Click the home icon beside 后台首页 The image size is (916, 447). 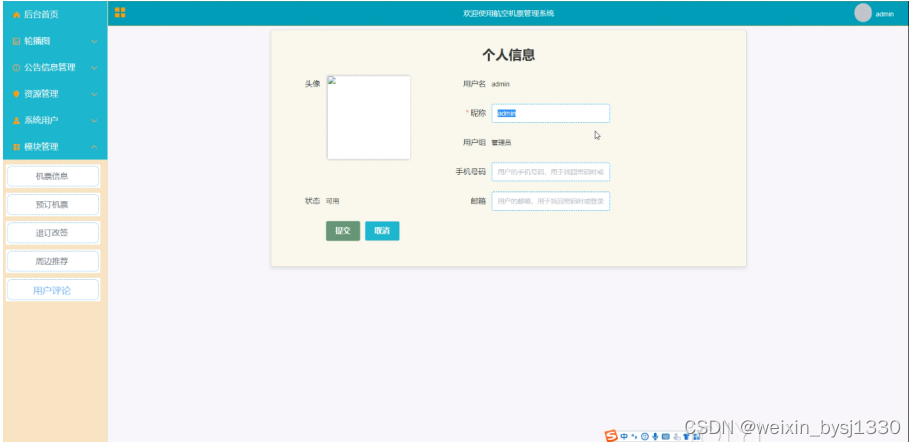point(16,15)
